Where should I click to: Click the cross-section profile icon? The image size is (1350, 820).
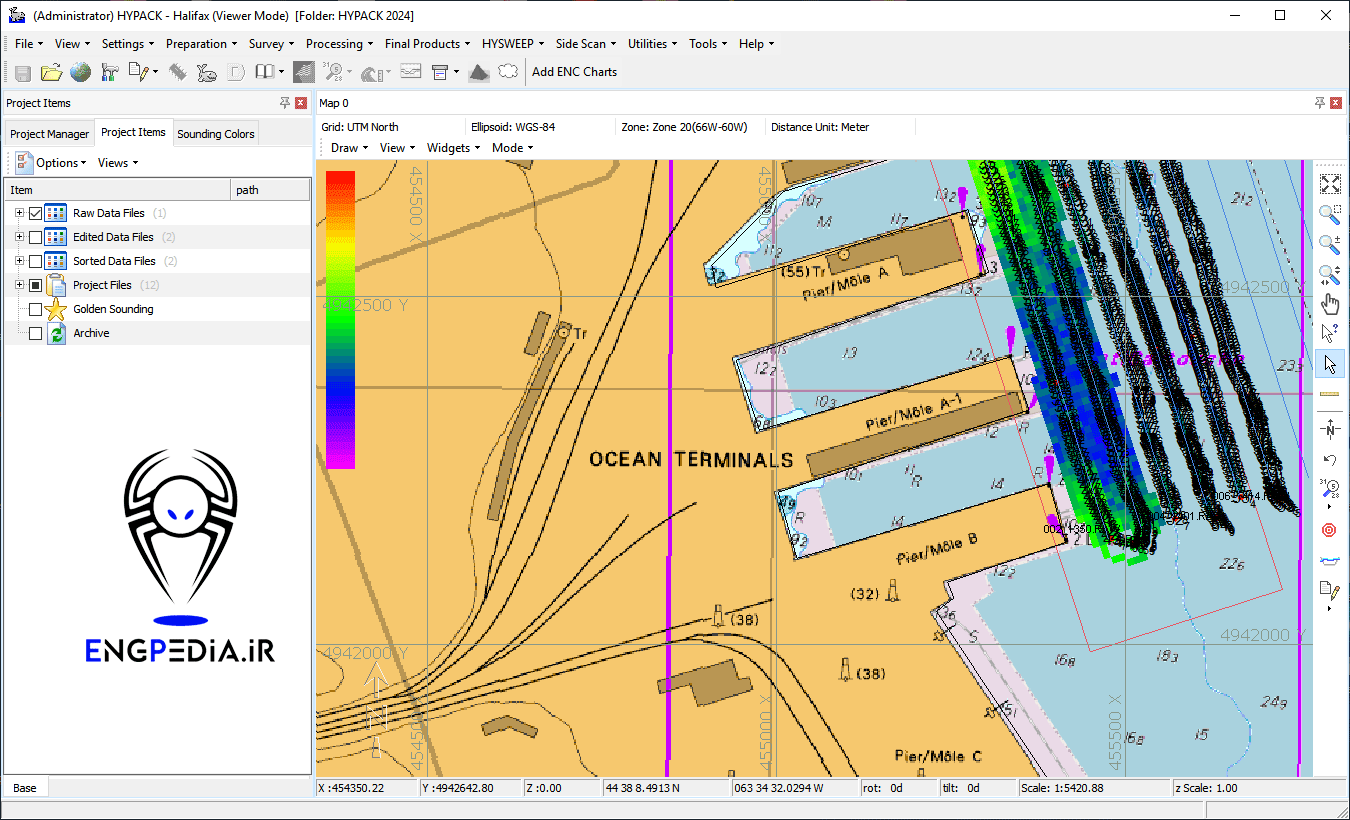tap(411, 72)
